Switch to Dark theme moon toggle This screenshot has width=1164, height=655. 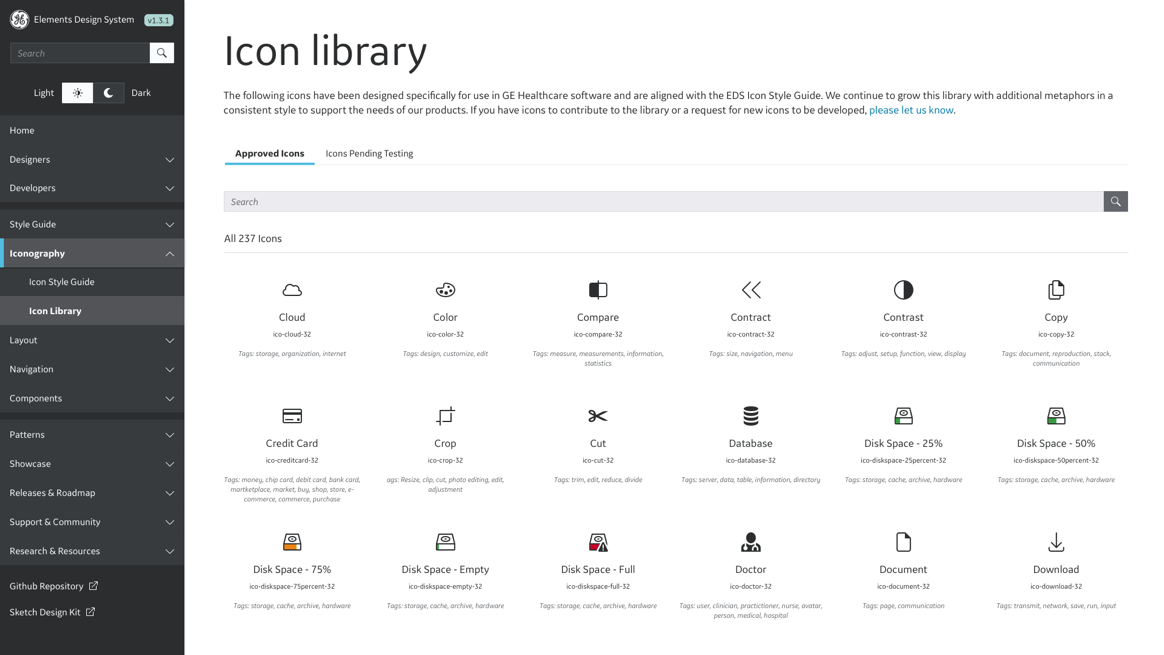(108, 93)
